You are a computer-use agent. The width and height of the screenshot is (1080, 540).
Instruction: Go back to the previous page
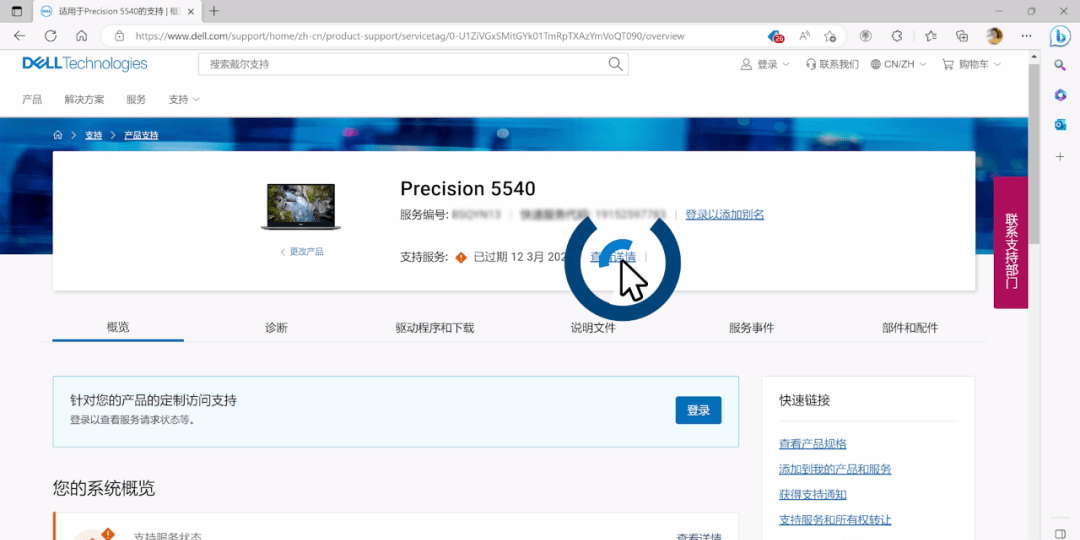(x=19, y=36)
